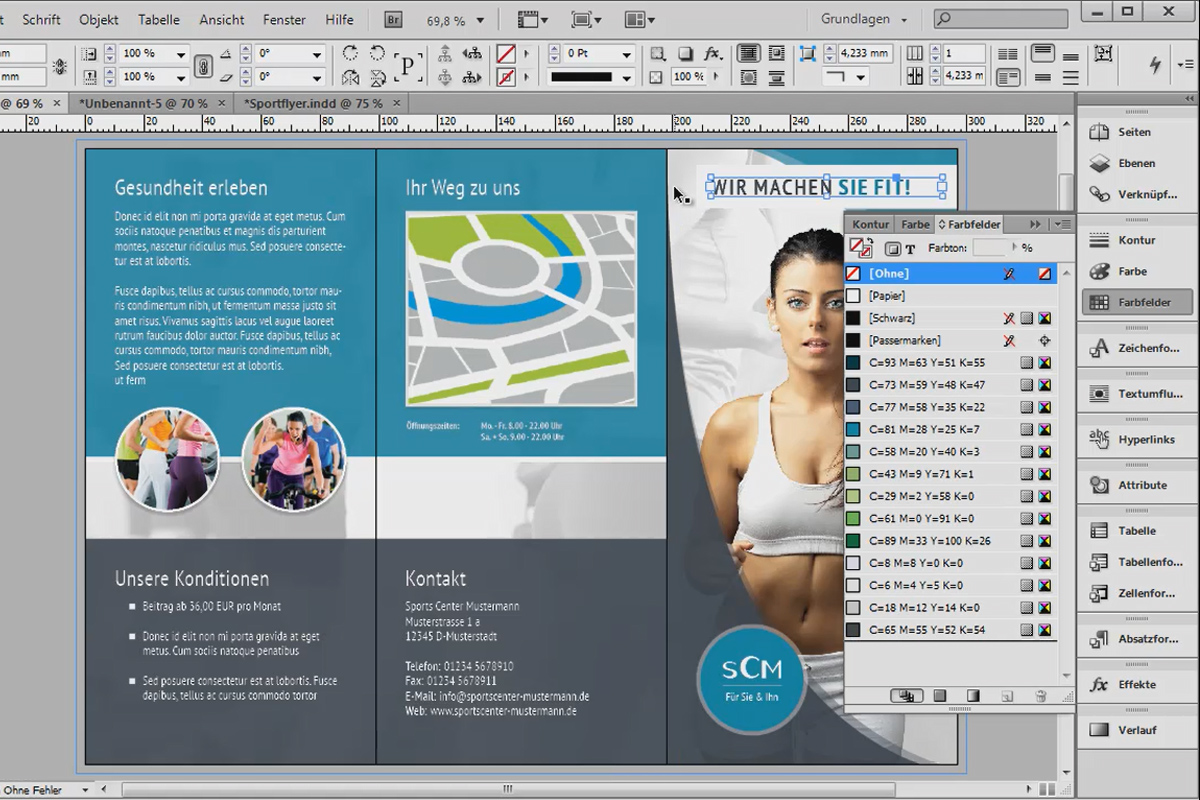This screenshot has width=1200, height=800.
Task: Open the Farbfelder panel flyout menu
Action: (x=1064, y=225)
